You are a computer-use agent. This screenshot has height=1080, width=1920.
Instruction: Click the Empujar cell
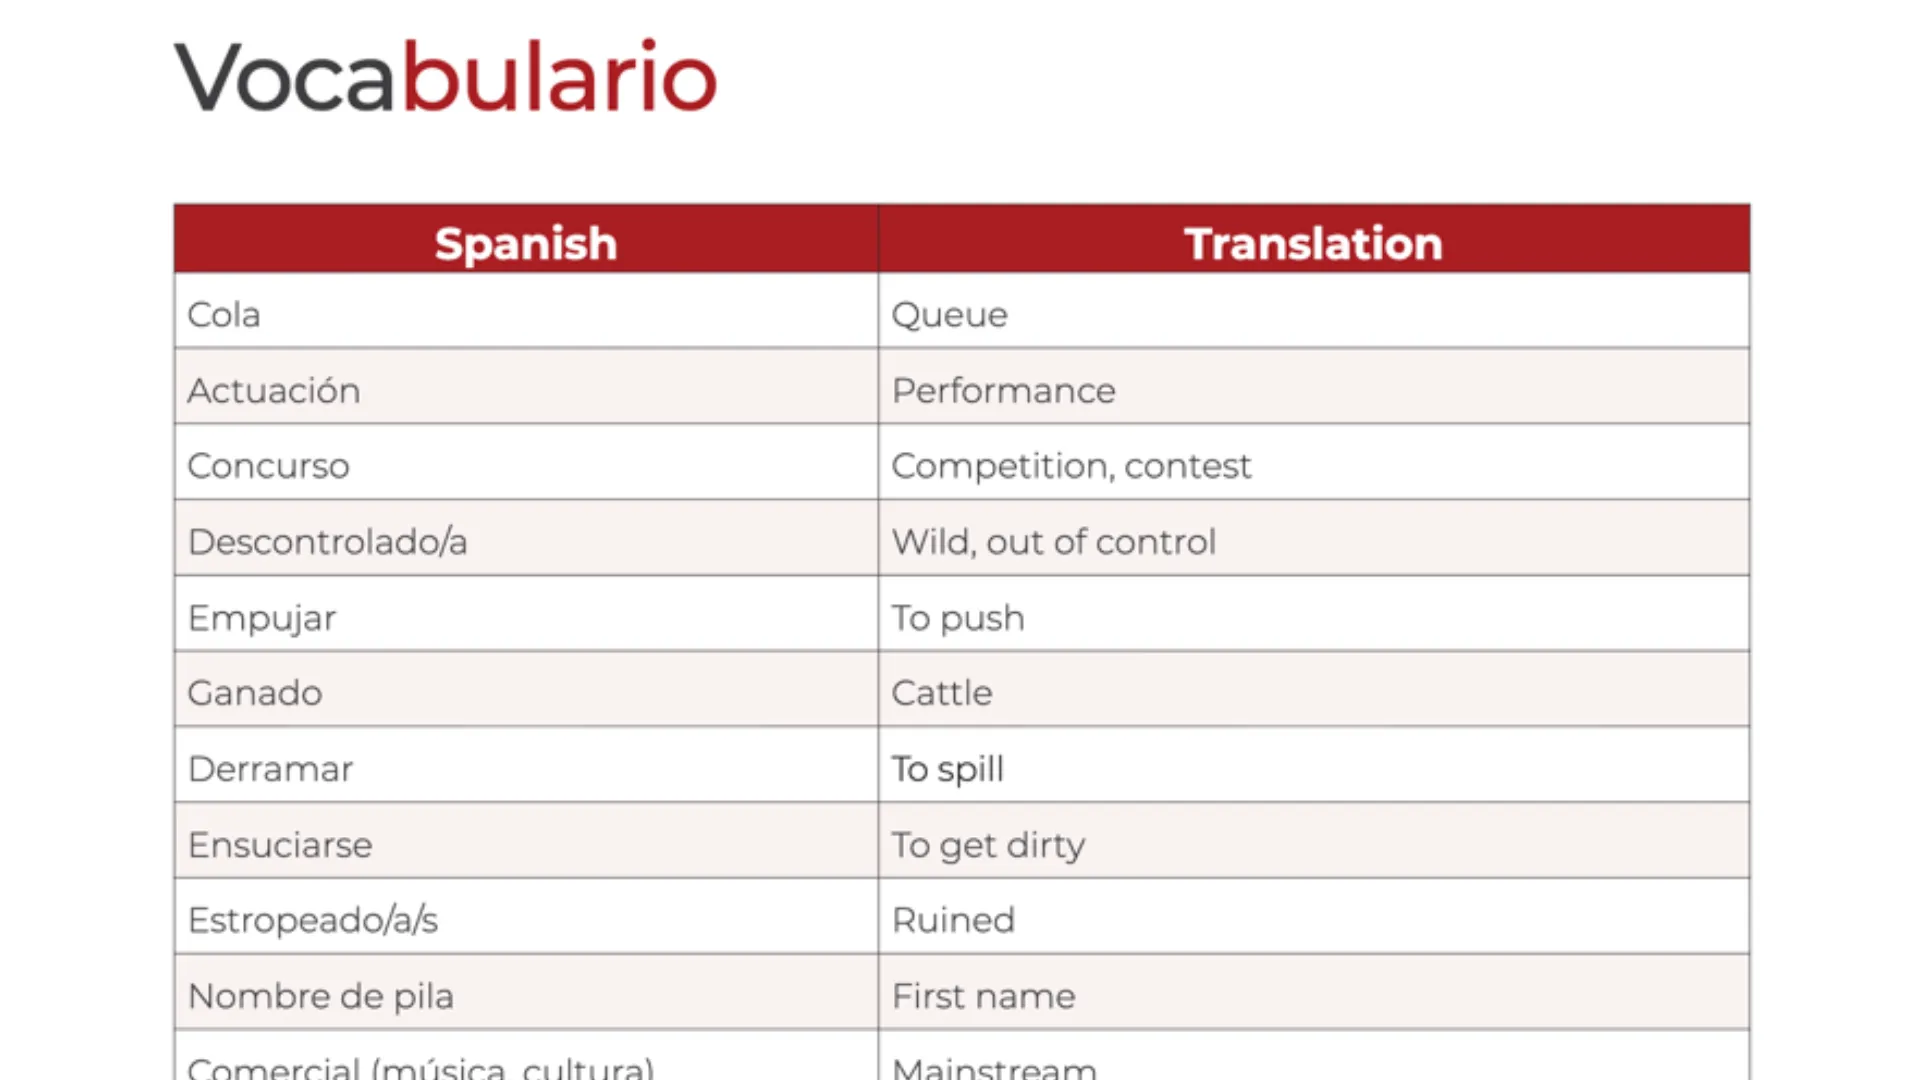[x=262, y=618]
